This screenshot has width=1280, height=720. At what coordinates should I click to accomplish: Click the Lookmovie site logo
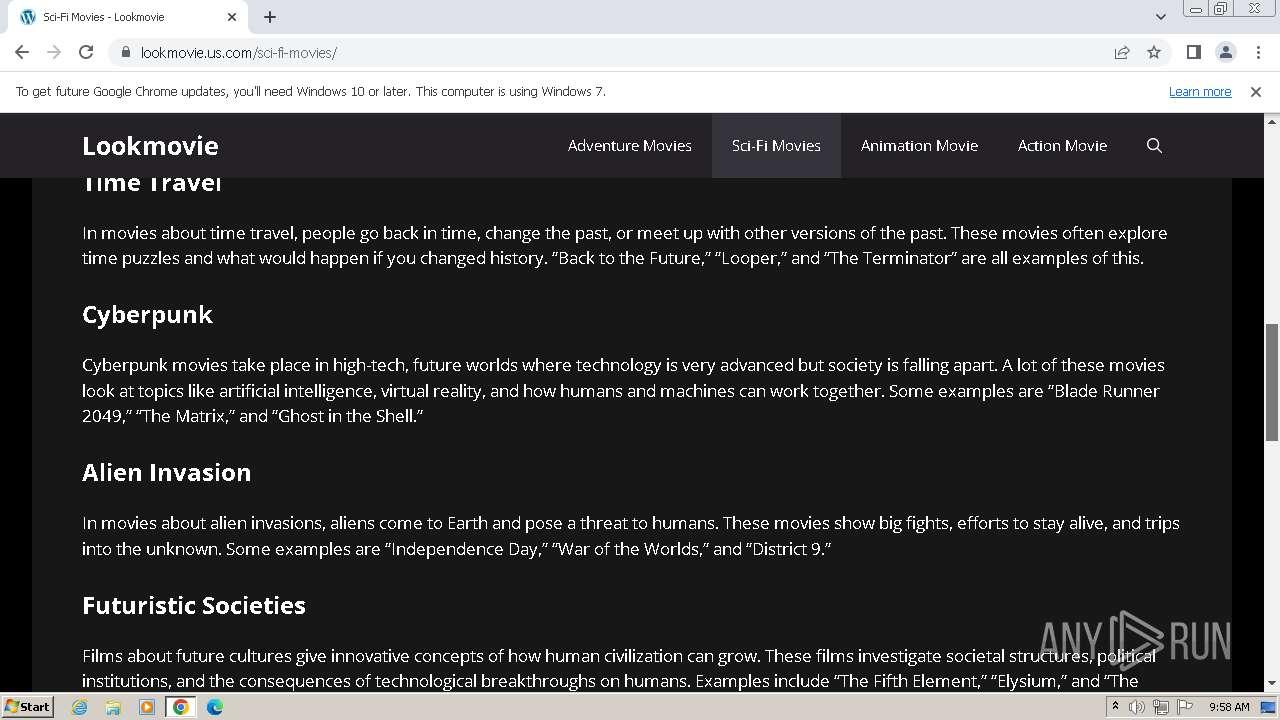pos(150,146)
